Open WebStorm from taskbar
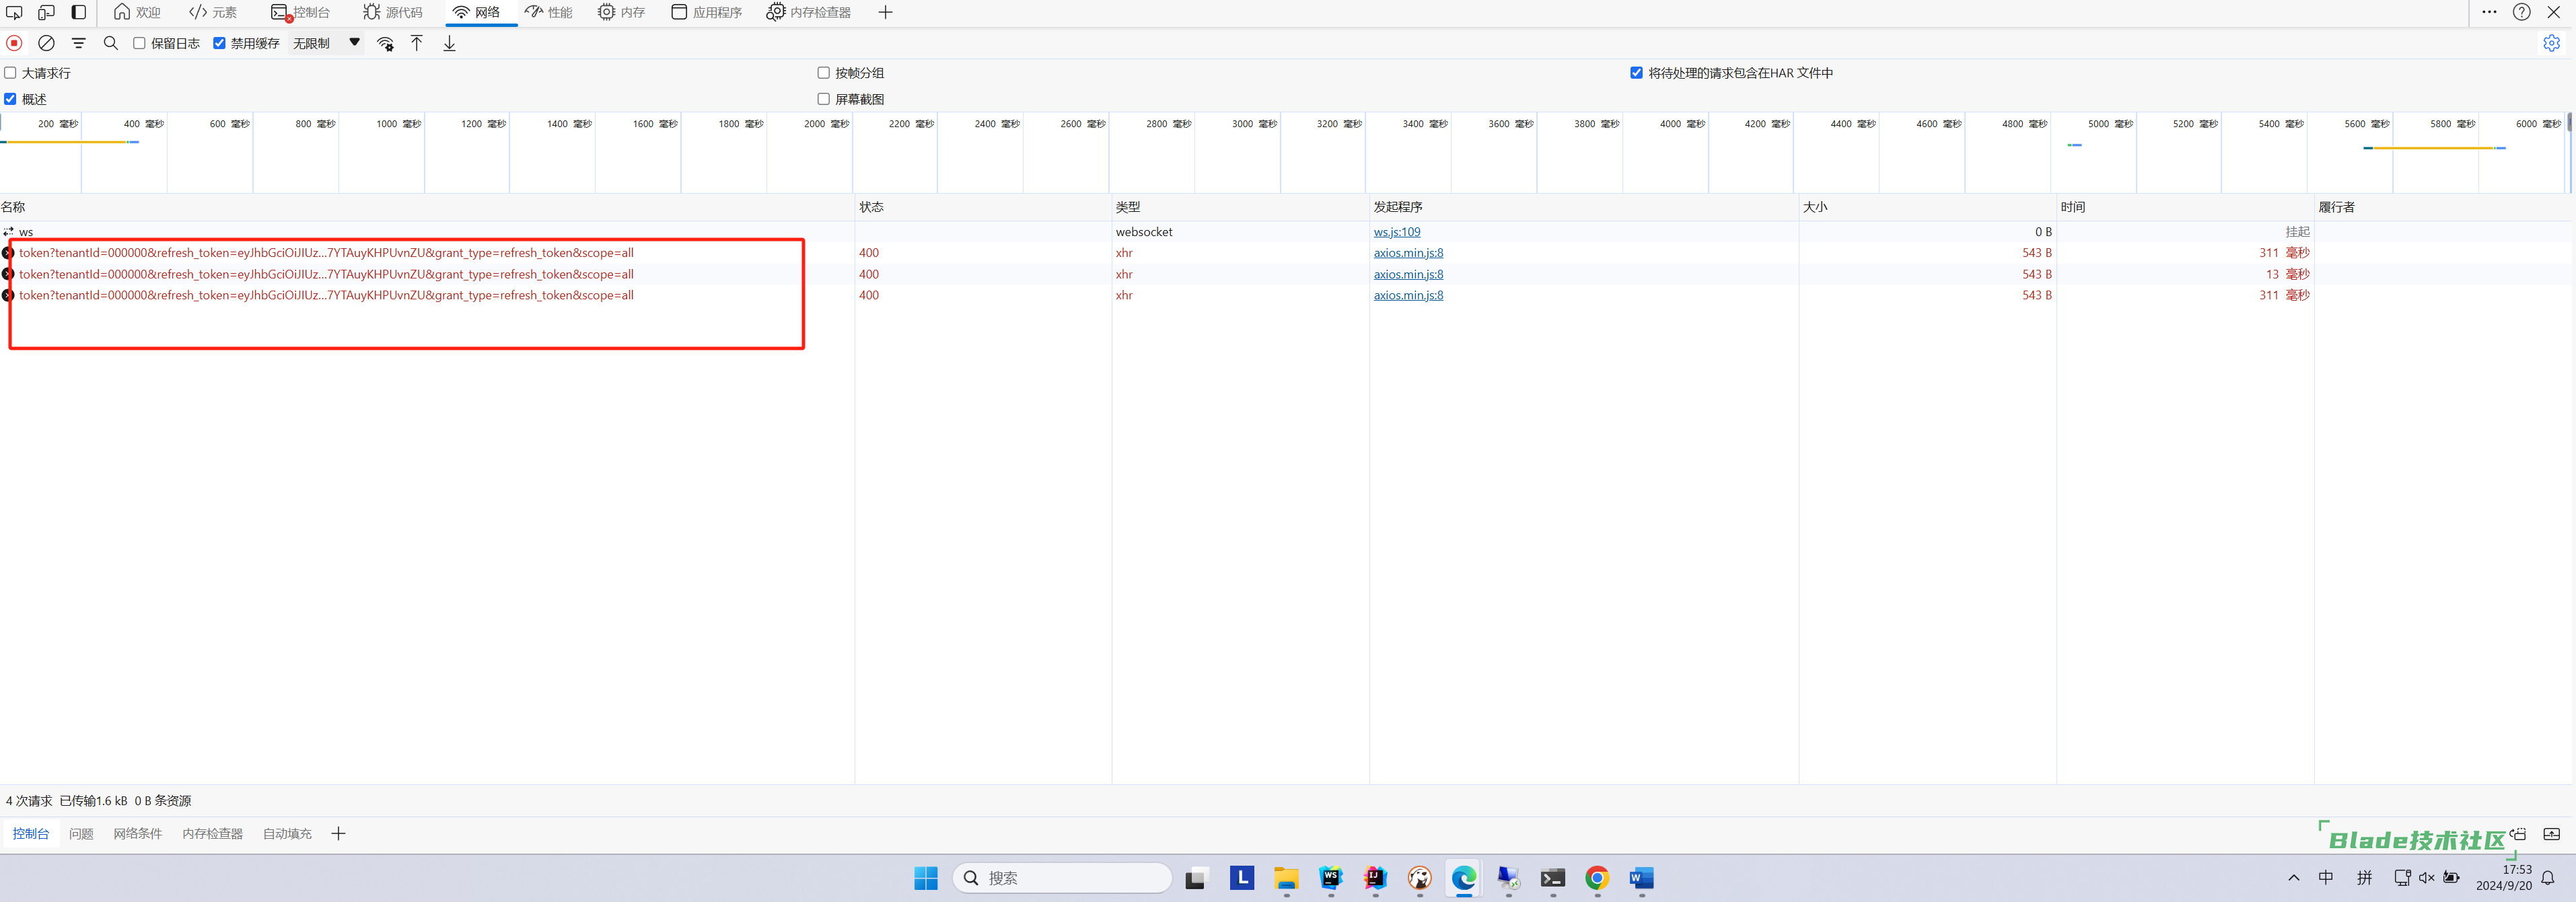 click(1330, 877)
